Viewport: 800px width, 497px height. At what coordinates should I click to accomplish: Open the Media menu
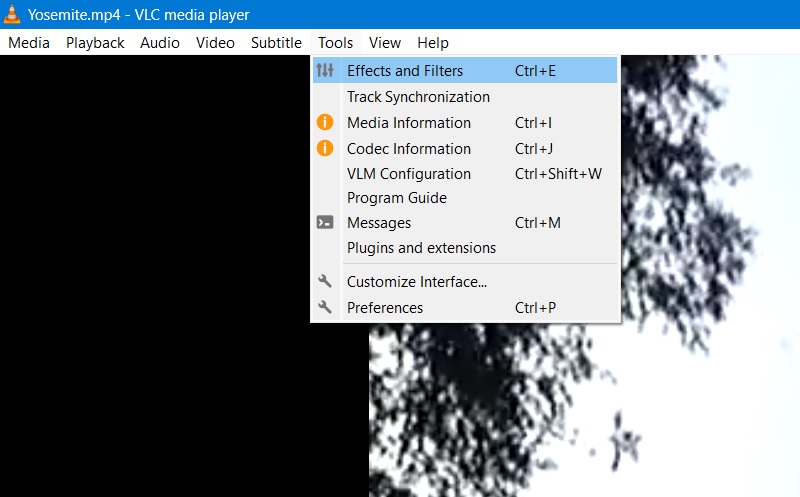tap(29, 43)
